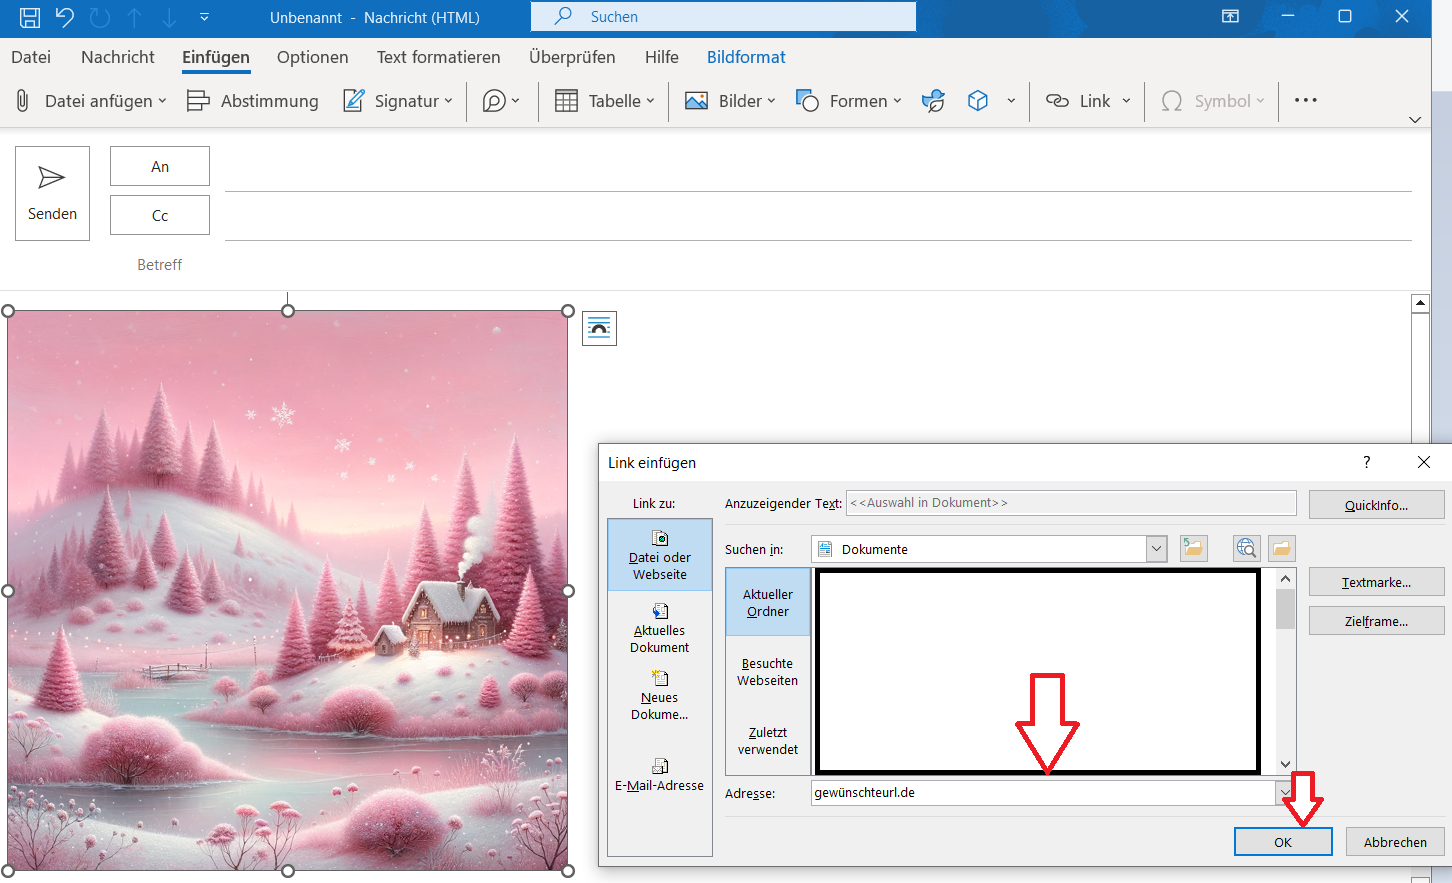Screen dimensions: 1452x883
Task: Open the Signatur dropdown
Action: tap(398, 101)
